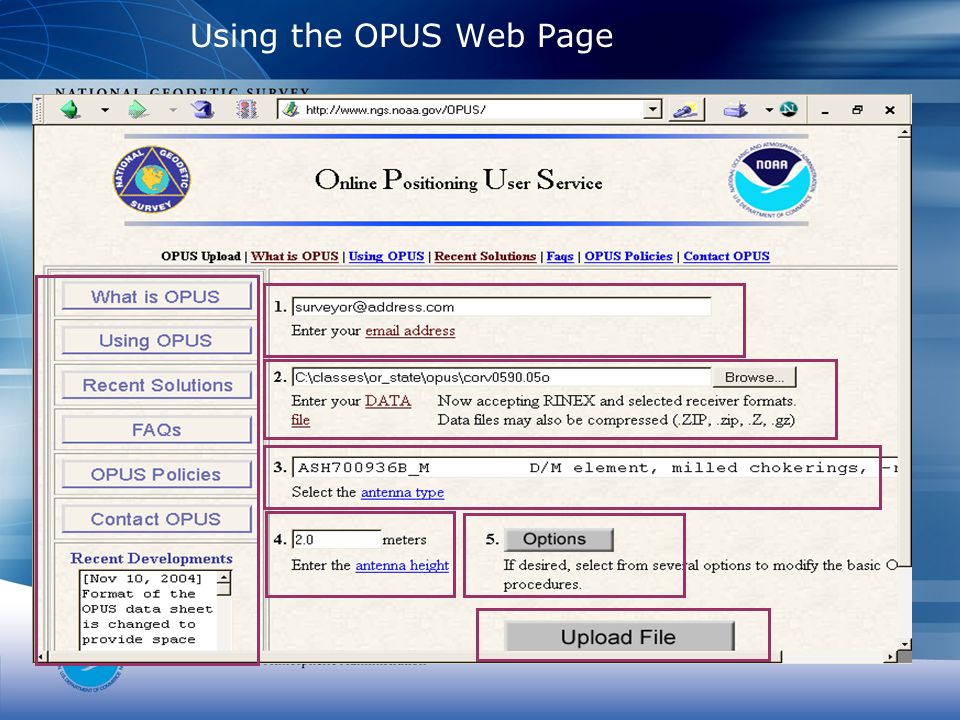Open Faqs top navigation link
This screenshot has height=720, width=960.
(x=560, y=257)
